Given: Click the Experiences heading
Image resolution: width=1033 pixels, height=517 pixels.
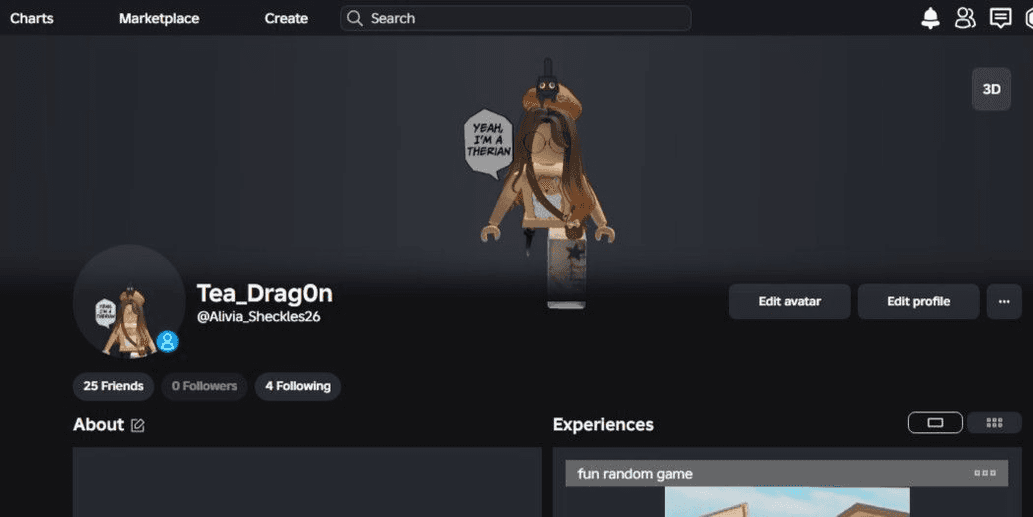Looking at the screenshot, I should 603,425.
